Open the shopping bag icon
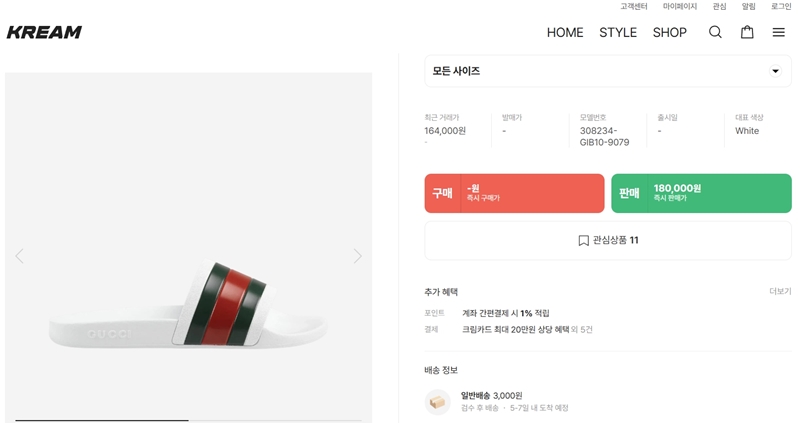The width and height of the screenshot is (800, 423). click(x=747, y=32)
